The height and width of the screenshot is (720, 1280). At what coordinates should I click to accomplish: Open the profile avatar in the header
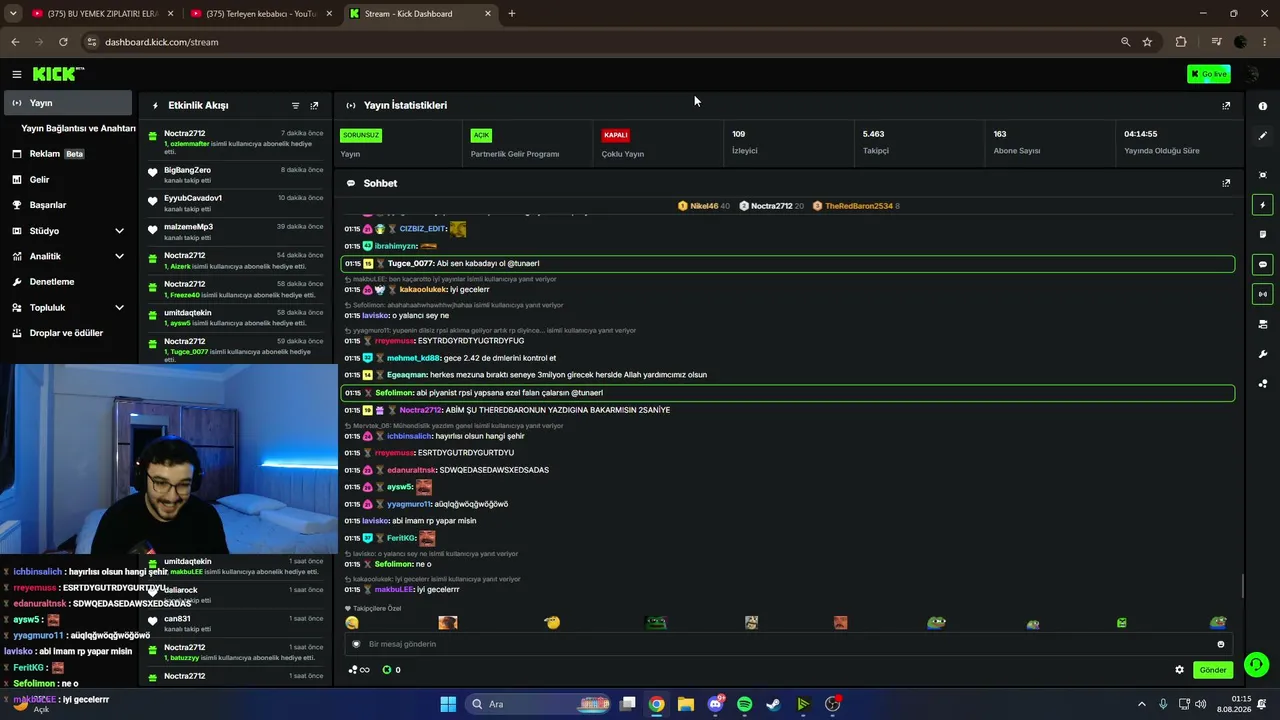1251,74
